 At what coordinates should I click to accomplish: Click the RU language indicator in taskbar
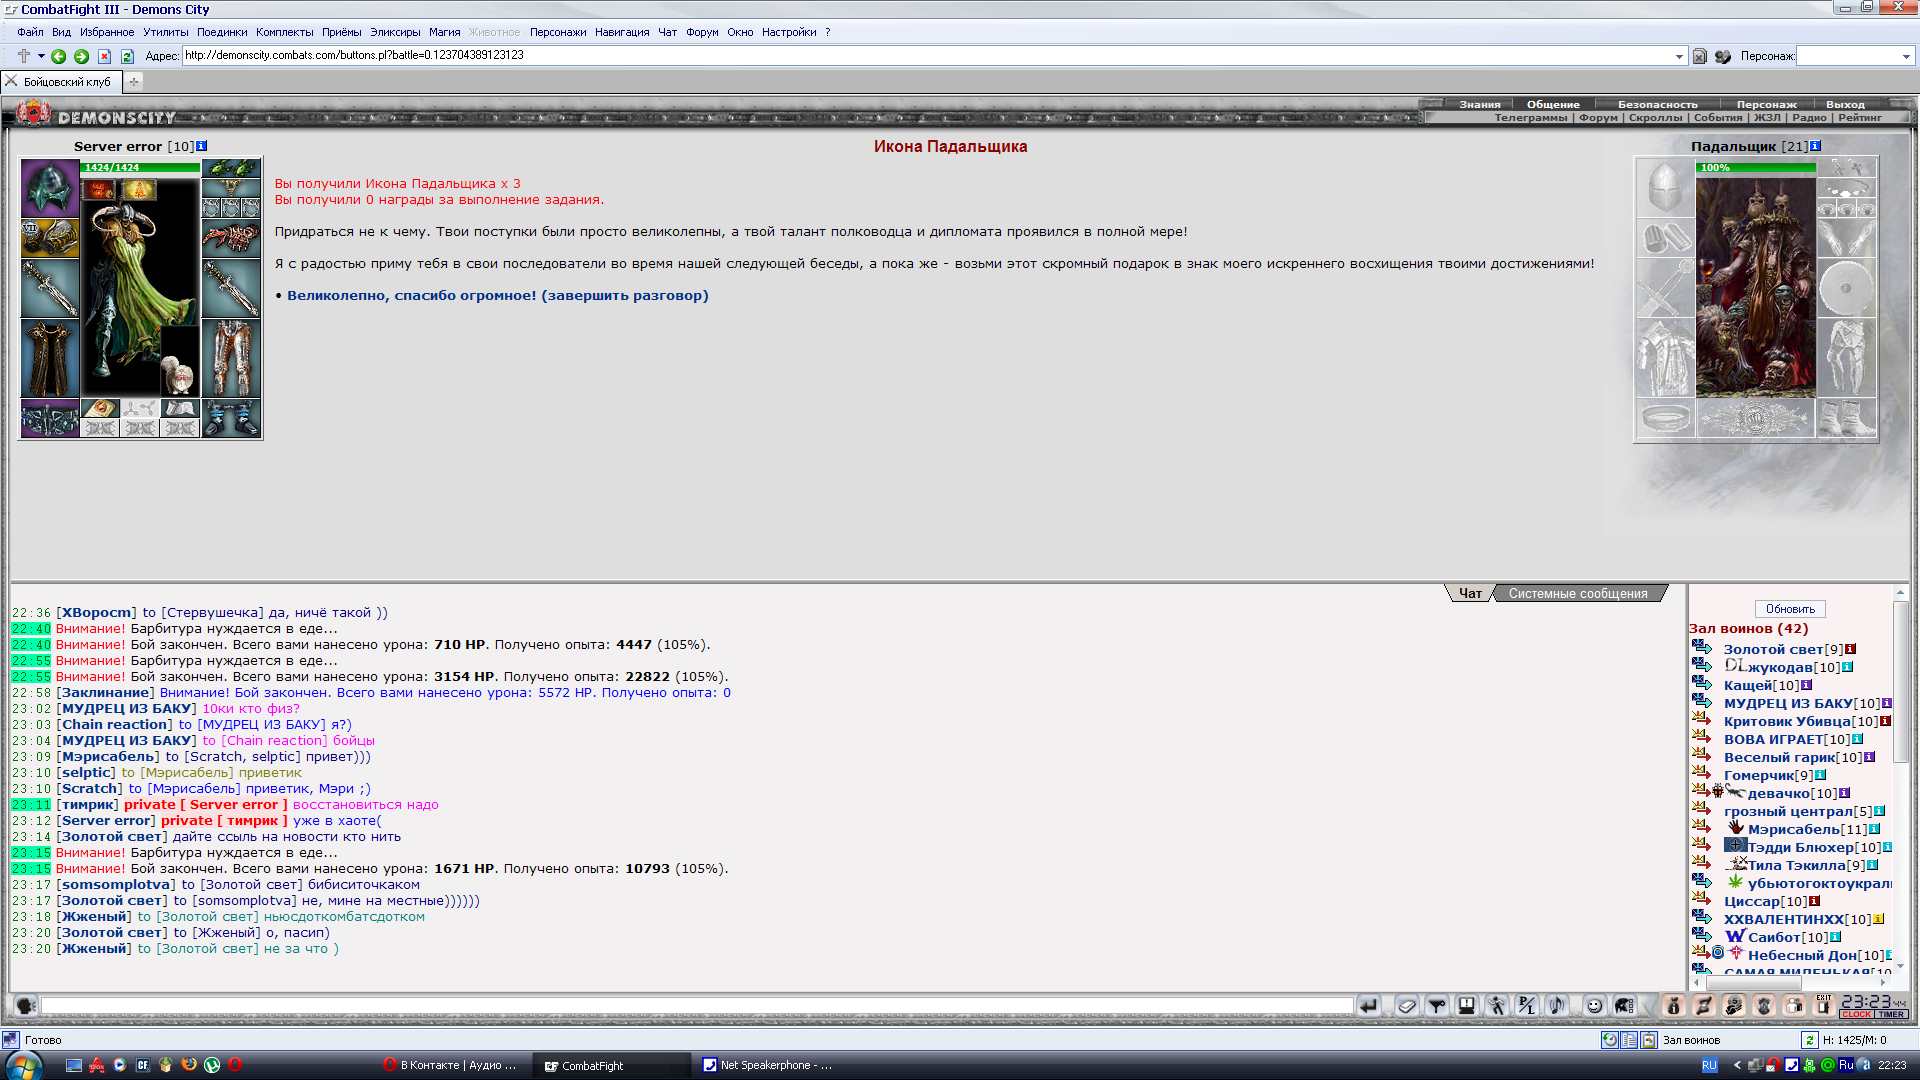(1709, 1065)
